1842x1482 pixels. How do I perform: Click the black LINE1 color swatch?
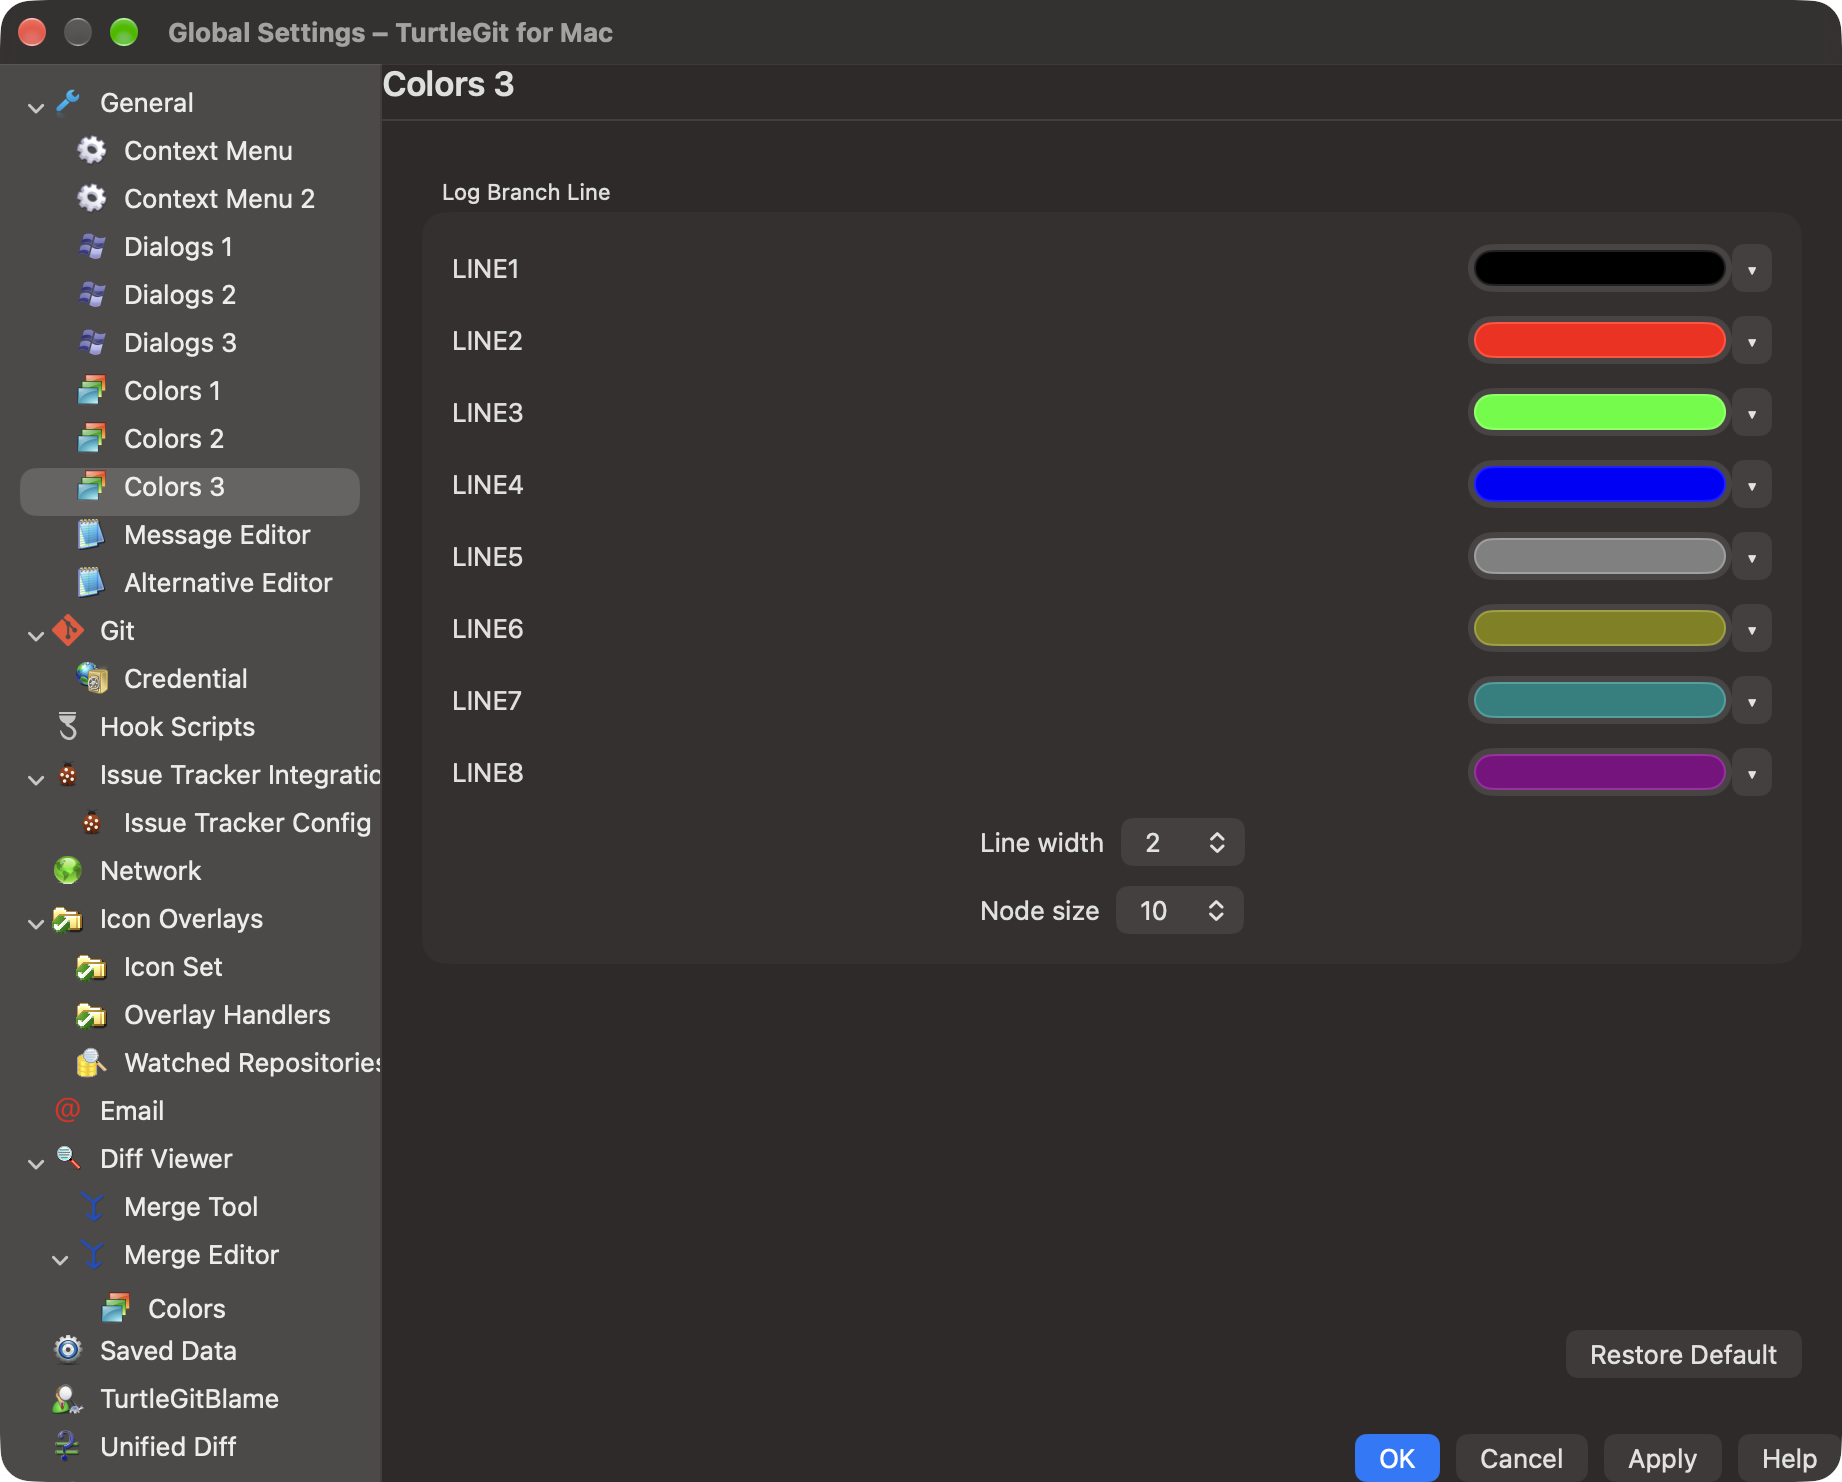pos(1599,268)
